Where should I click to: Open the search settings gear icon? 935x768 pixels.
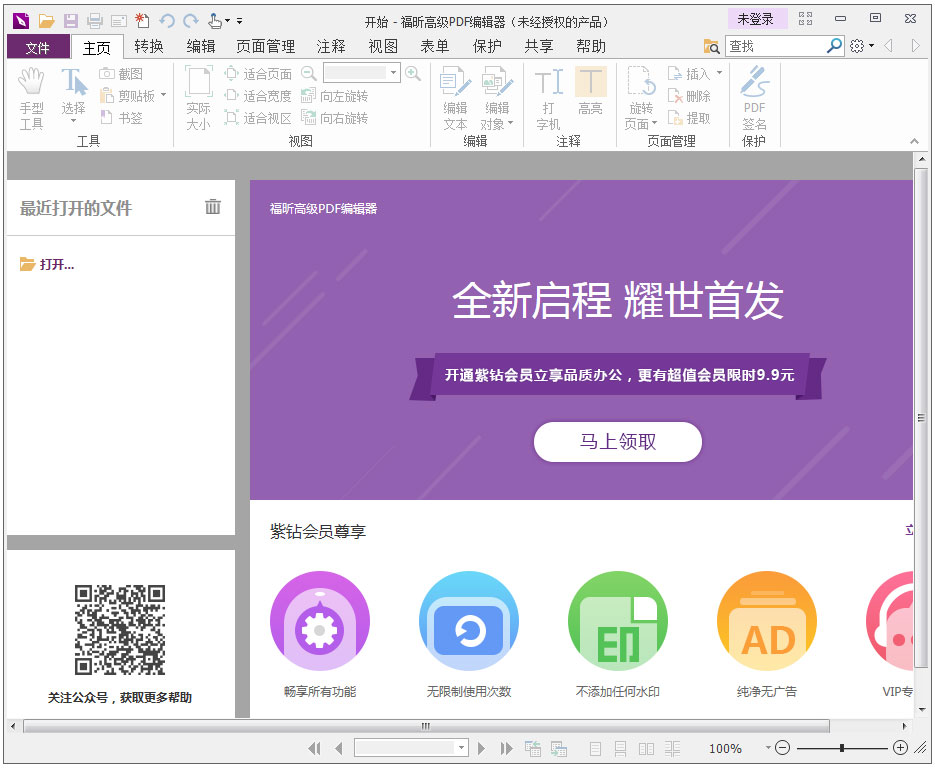pyautogui.click(x=857, y=46)
